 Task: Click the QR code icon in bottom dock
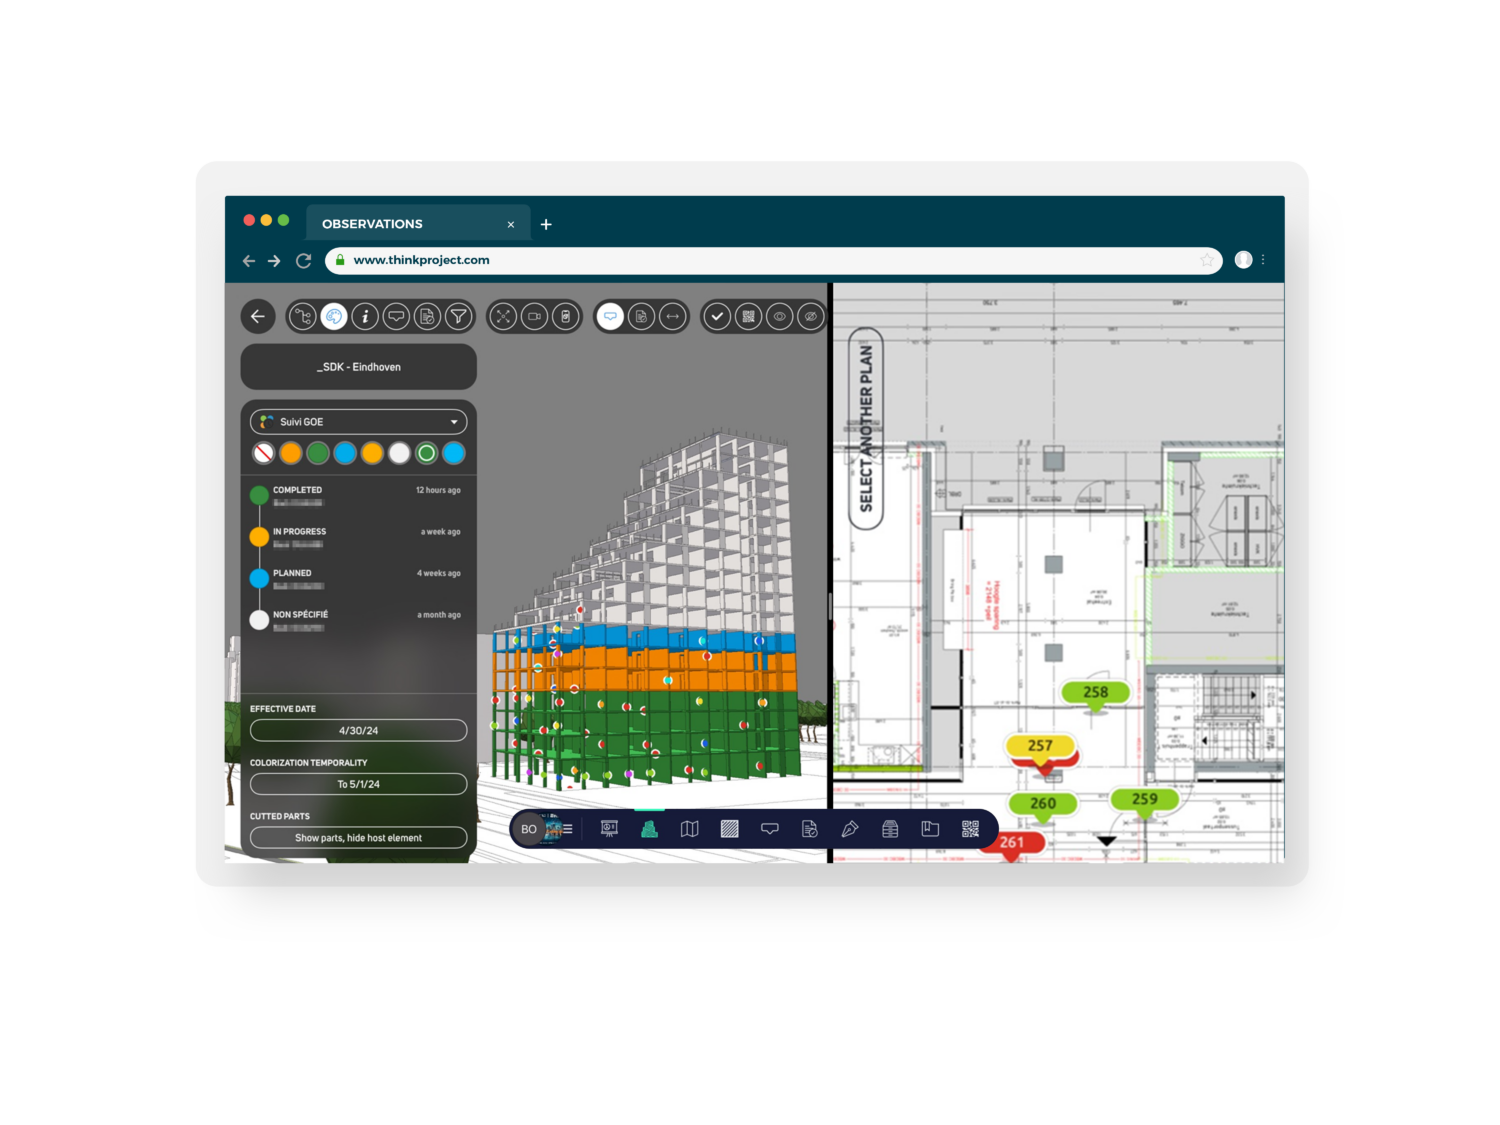(x=970, y=829)
